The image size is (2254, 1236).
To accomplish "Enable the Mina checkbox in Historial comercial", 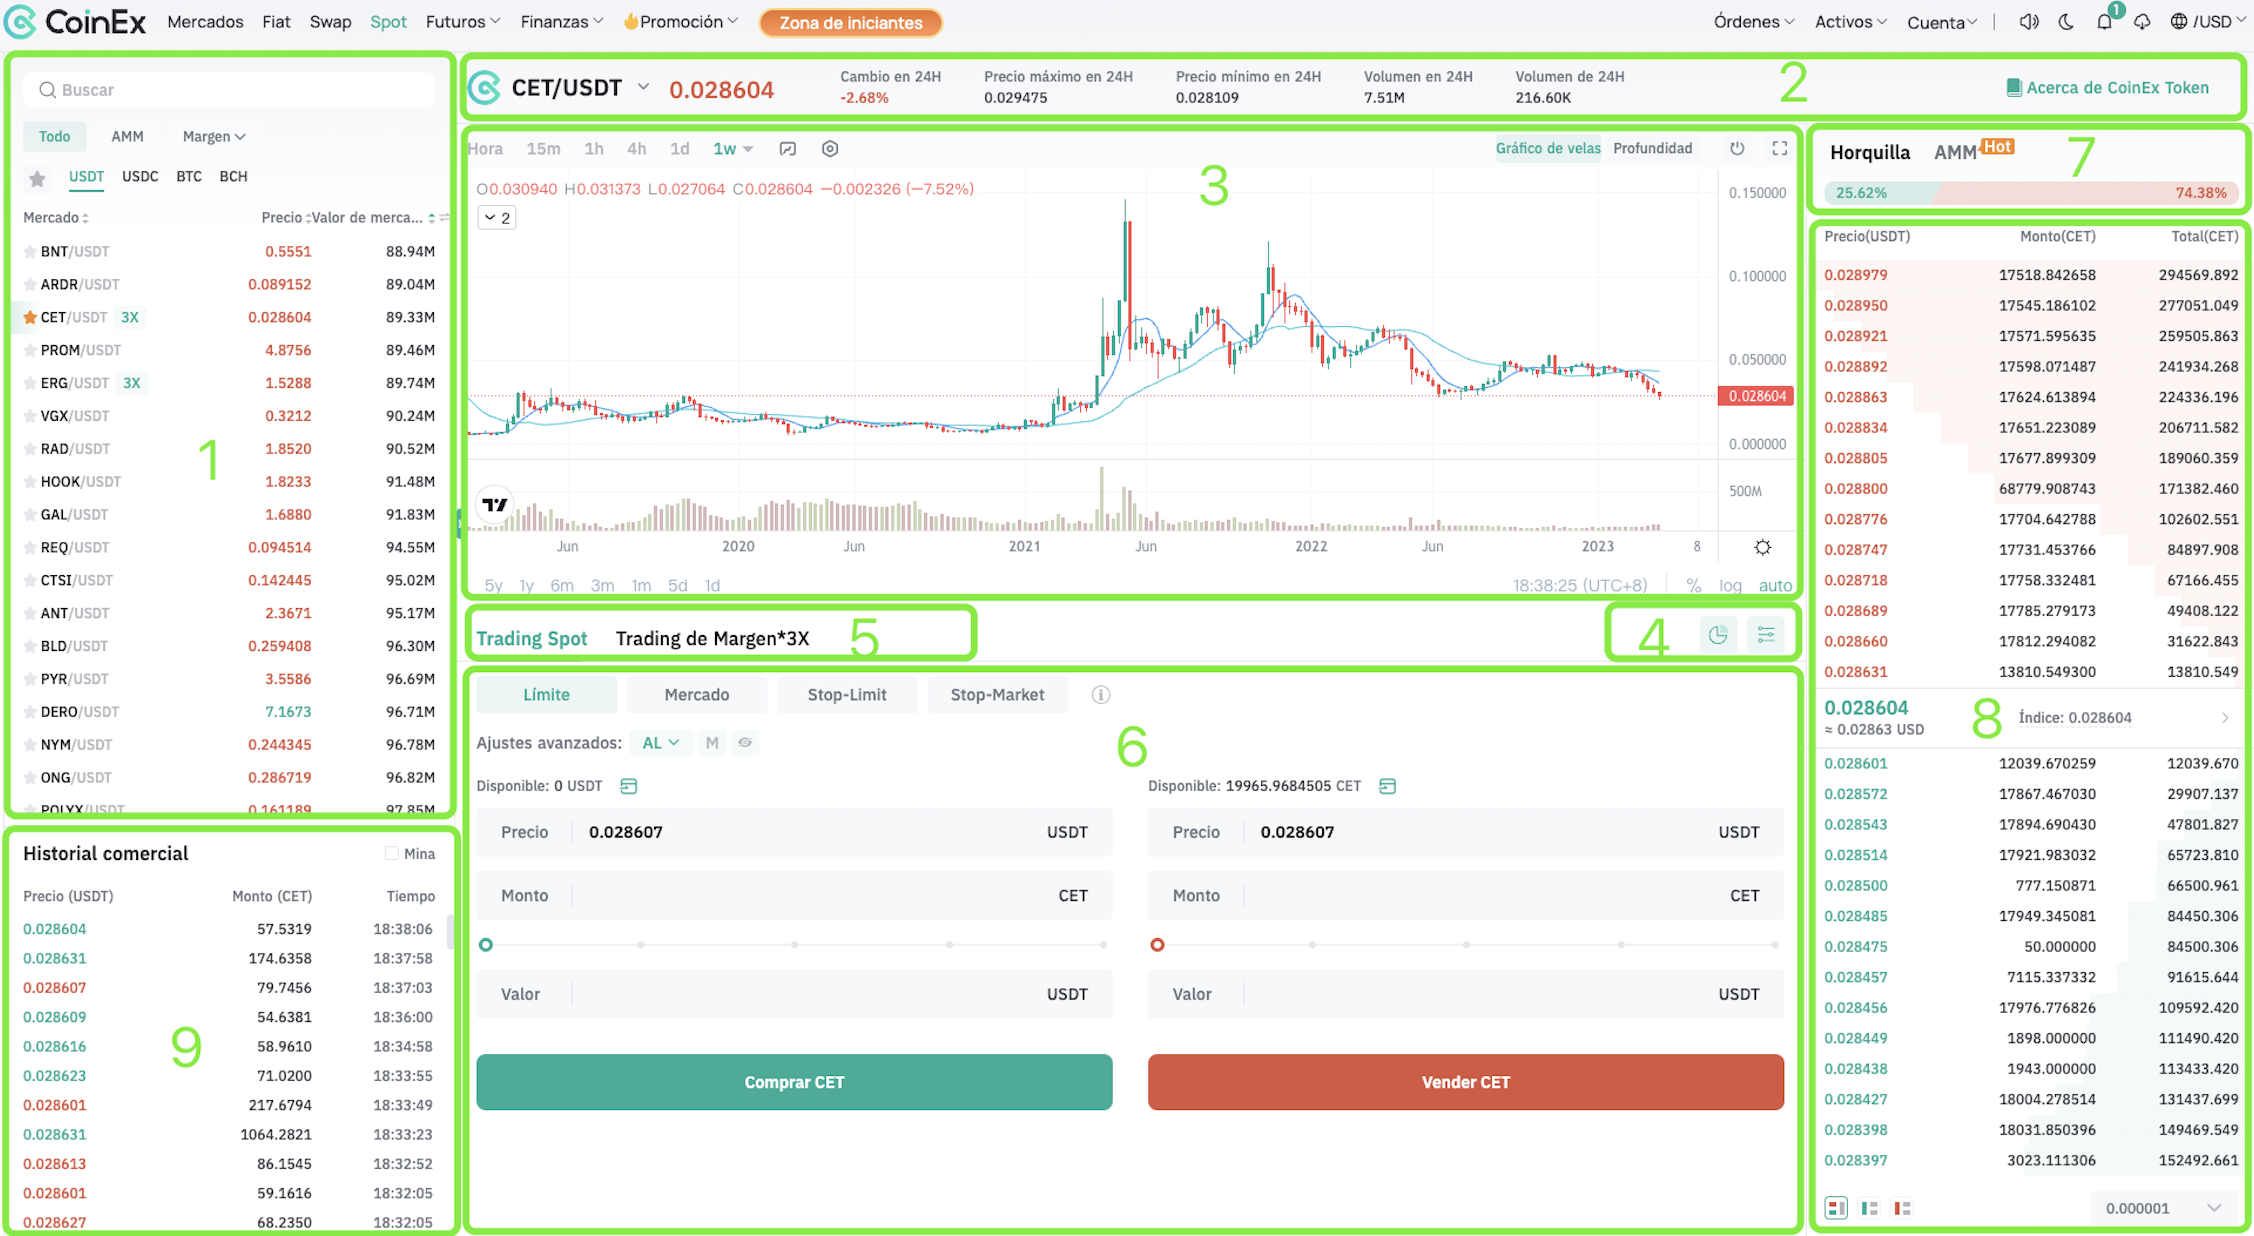I will pos(391,854).
